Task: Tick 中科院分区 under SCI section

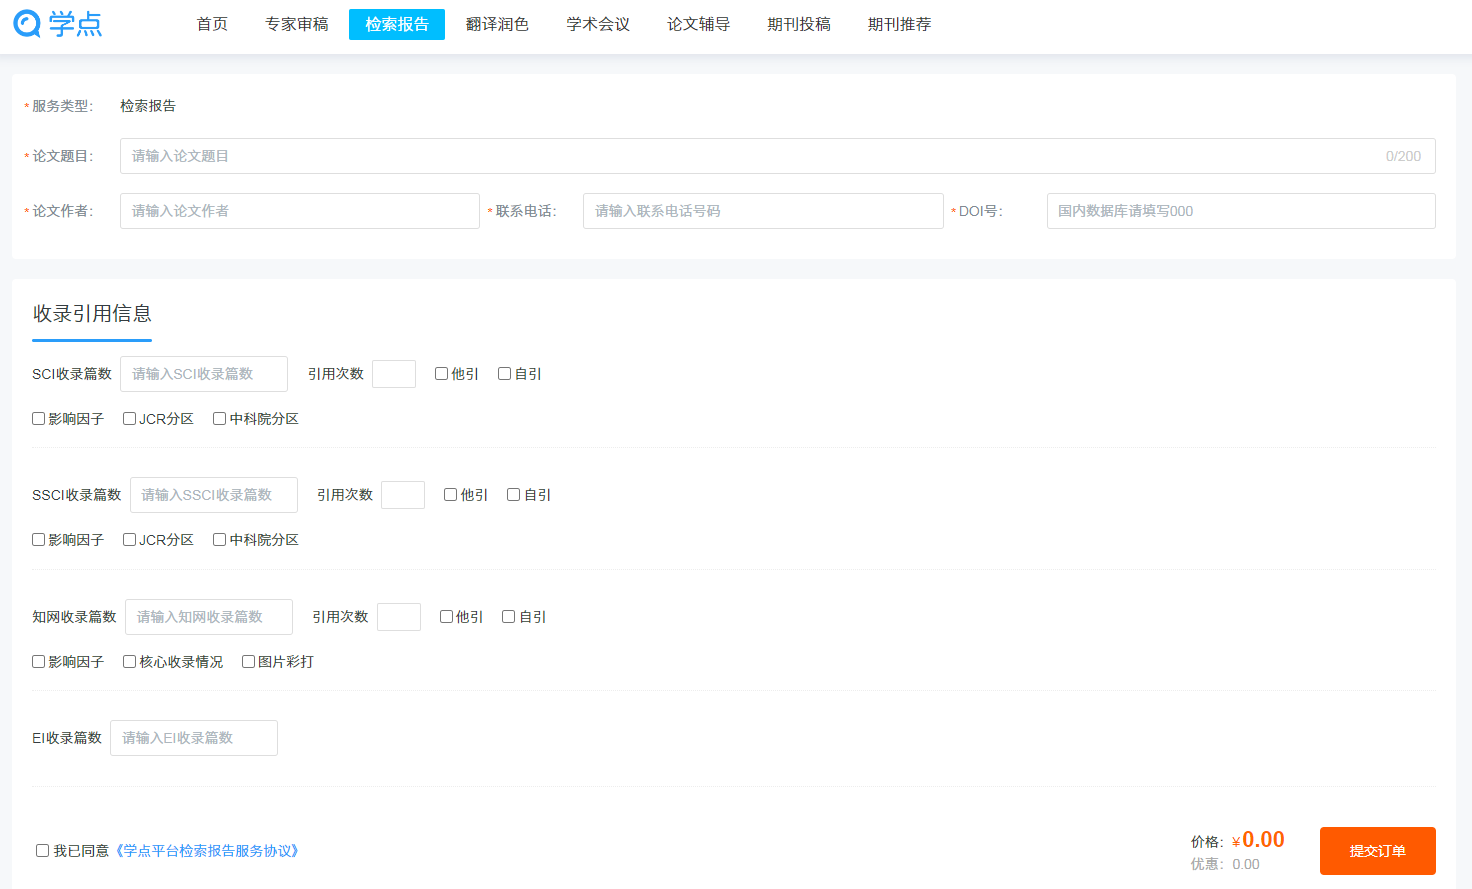Action: (219, 419)
